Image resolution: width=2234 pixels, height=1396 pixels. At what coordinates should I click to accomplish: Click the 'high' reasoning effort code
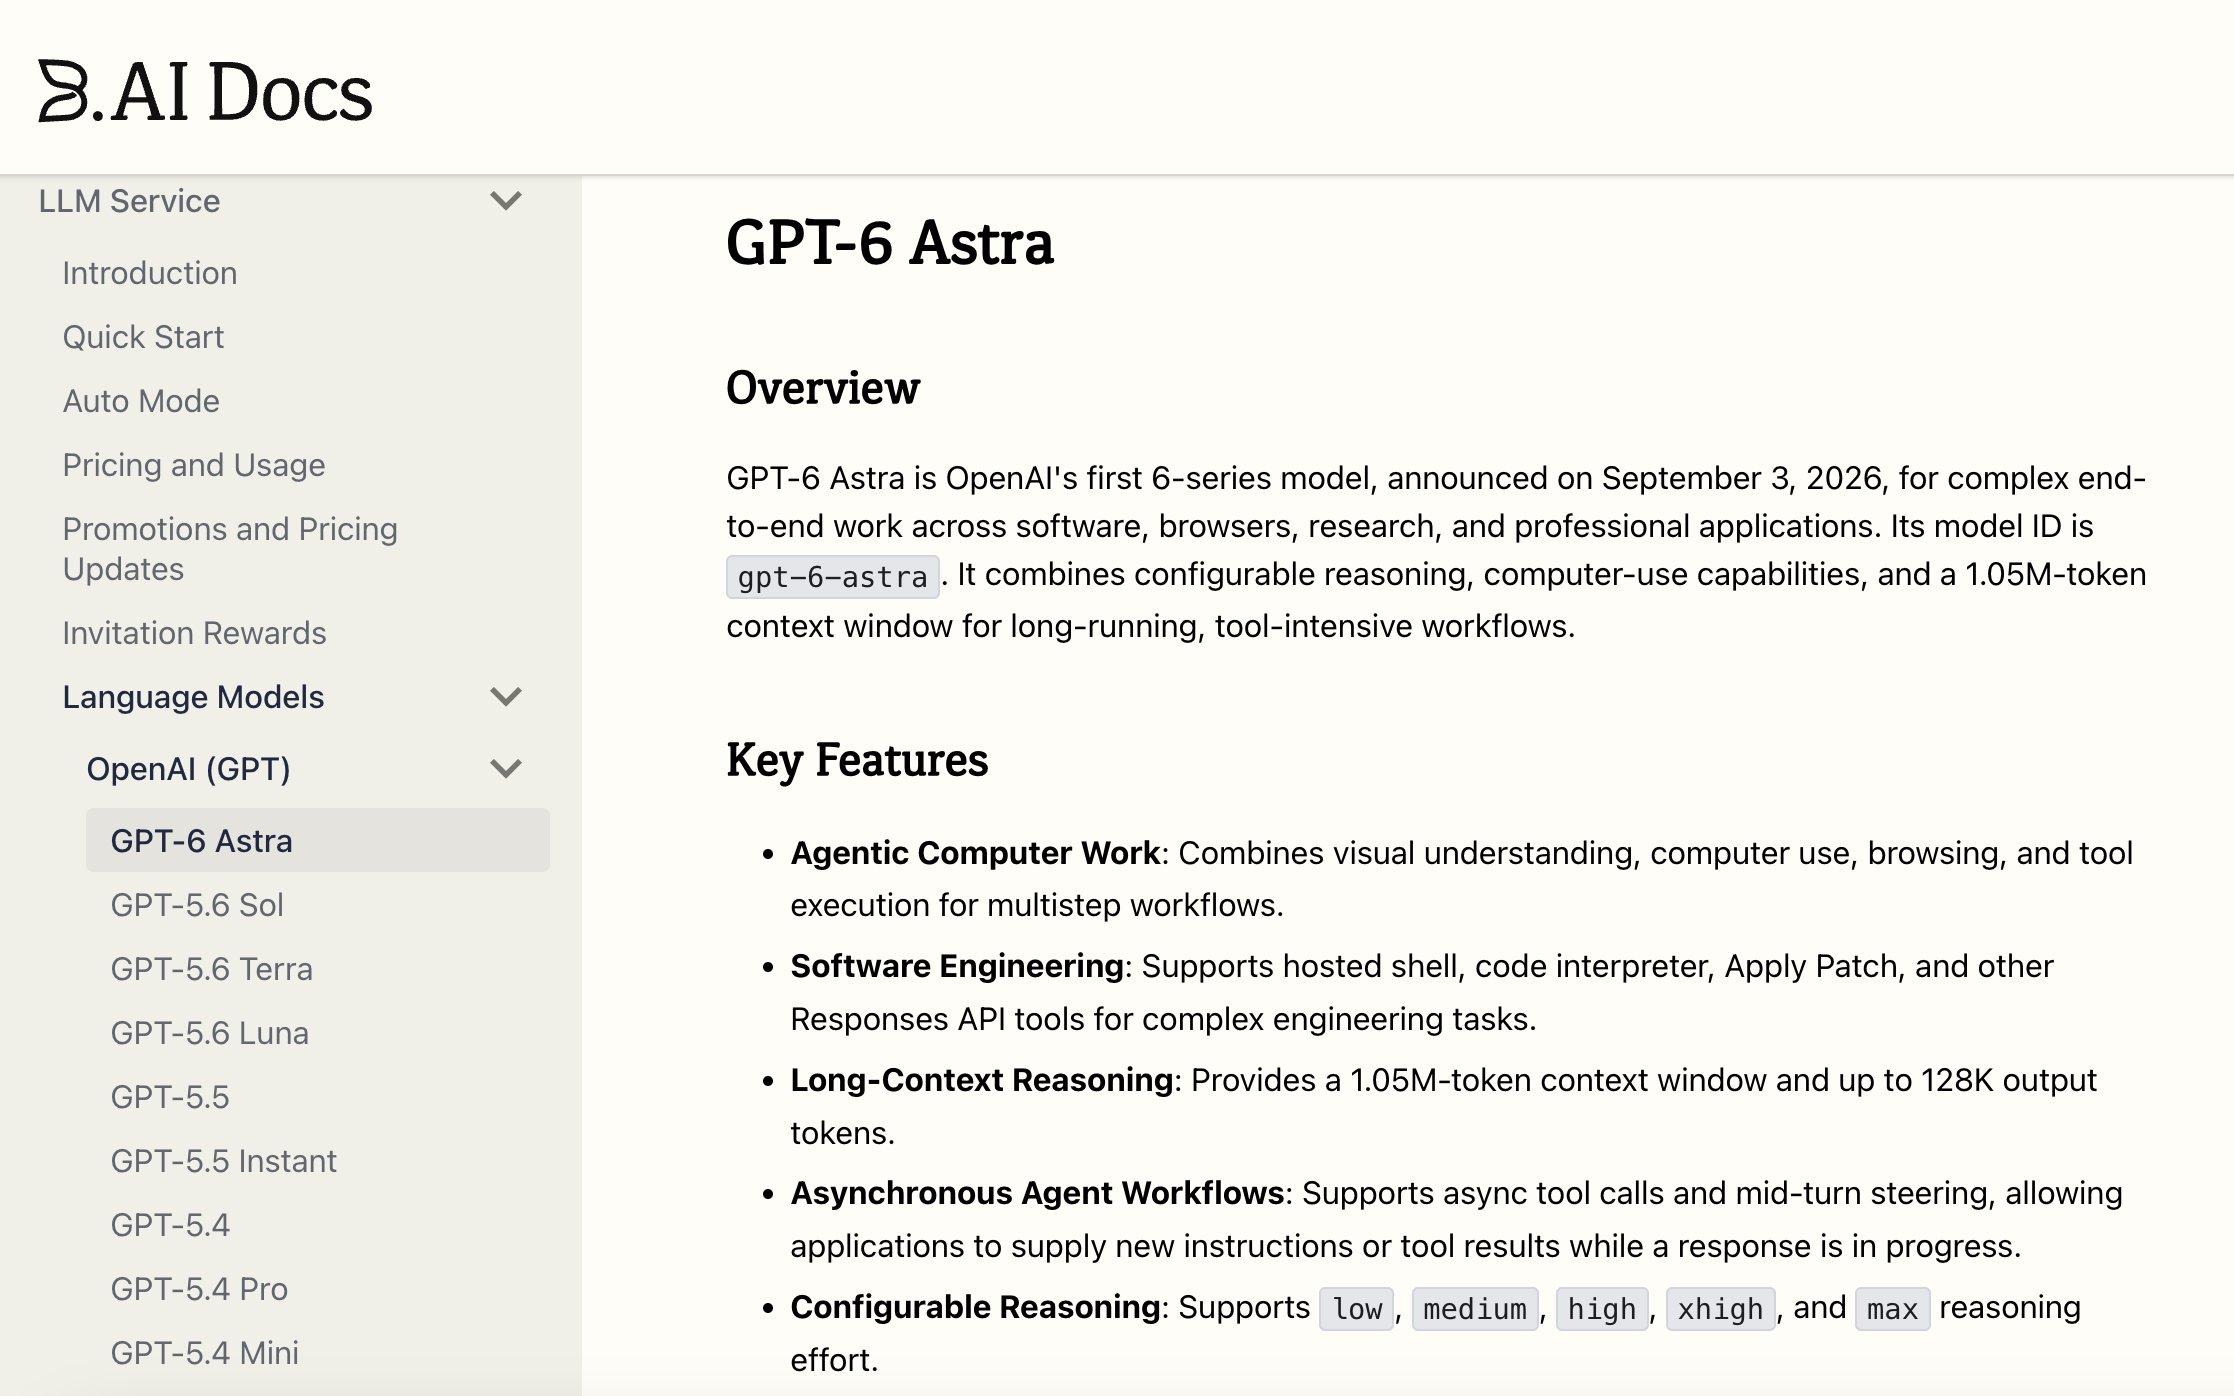(x=1602, y=1309)
